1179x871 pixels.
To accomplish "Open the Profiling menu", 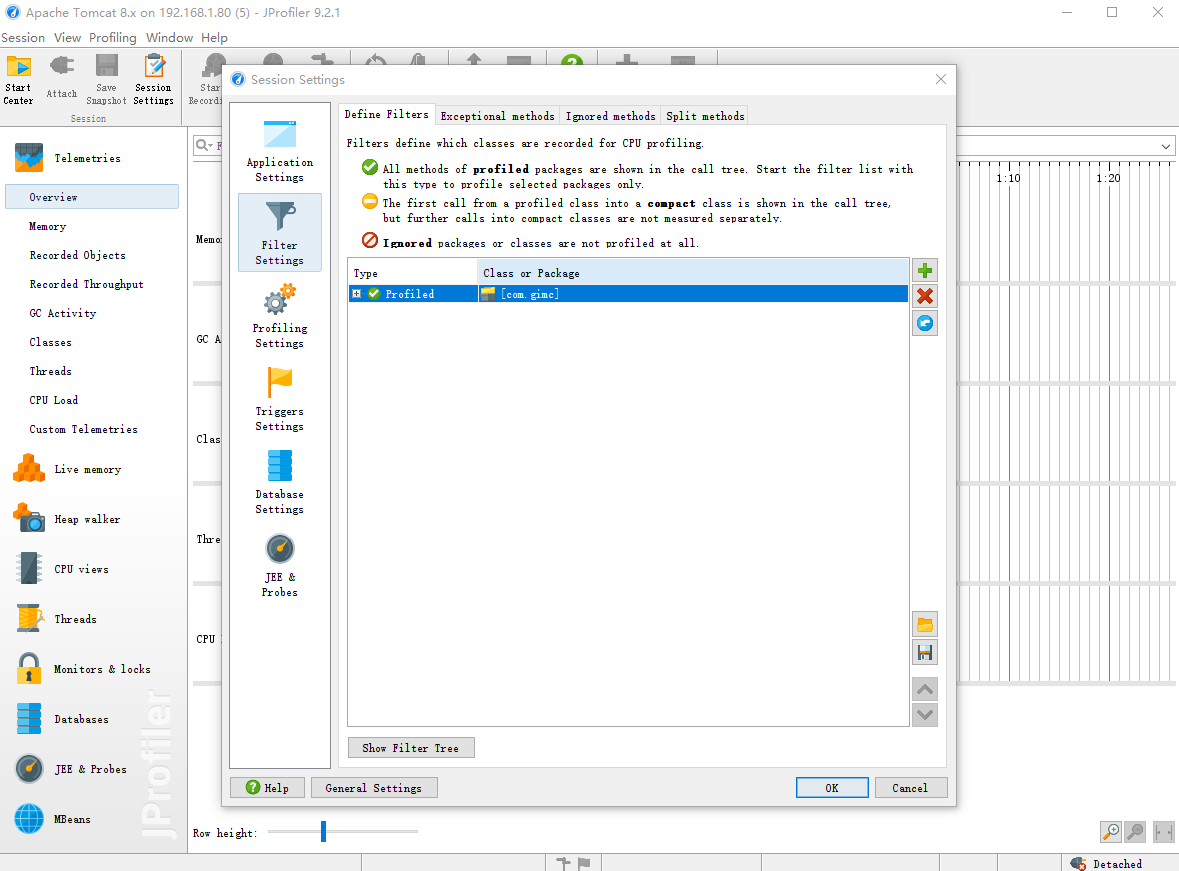I will click(x=113, y=38).
